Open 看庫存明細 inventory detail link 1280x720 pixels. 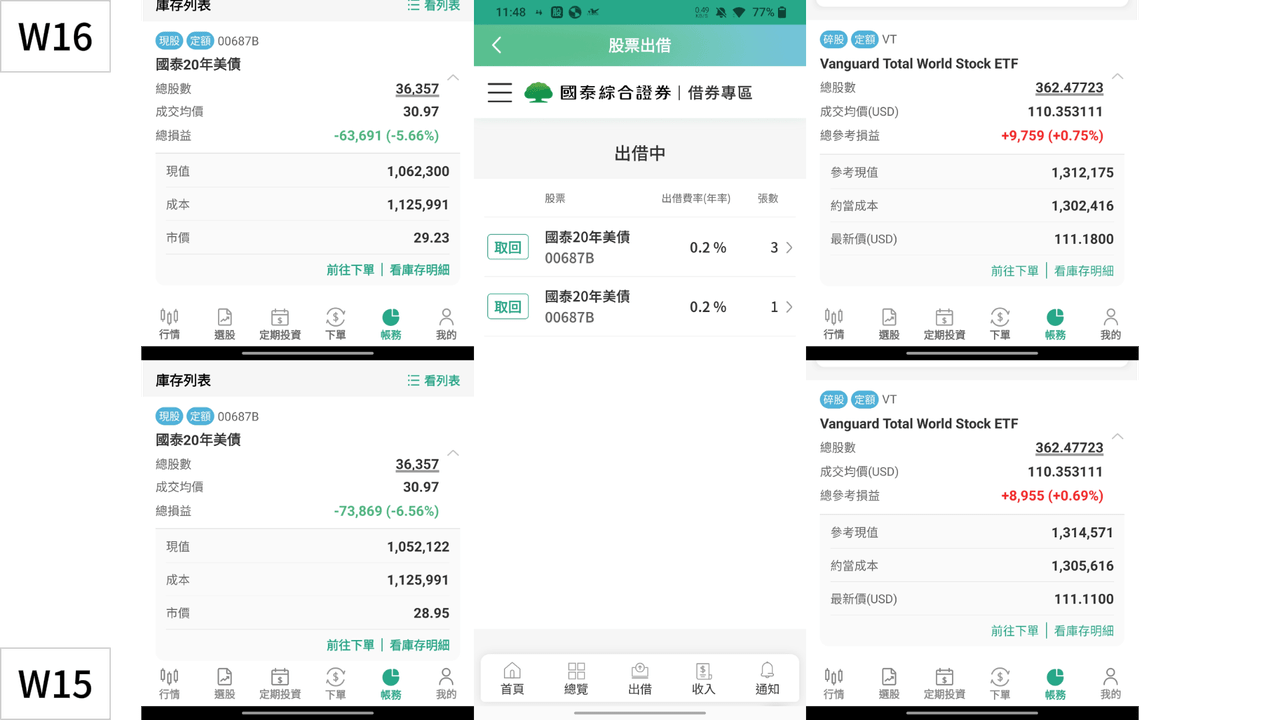pyautogui.click(x=420, y=270)
